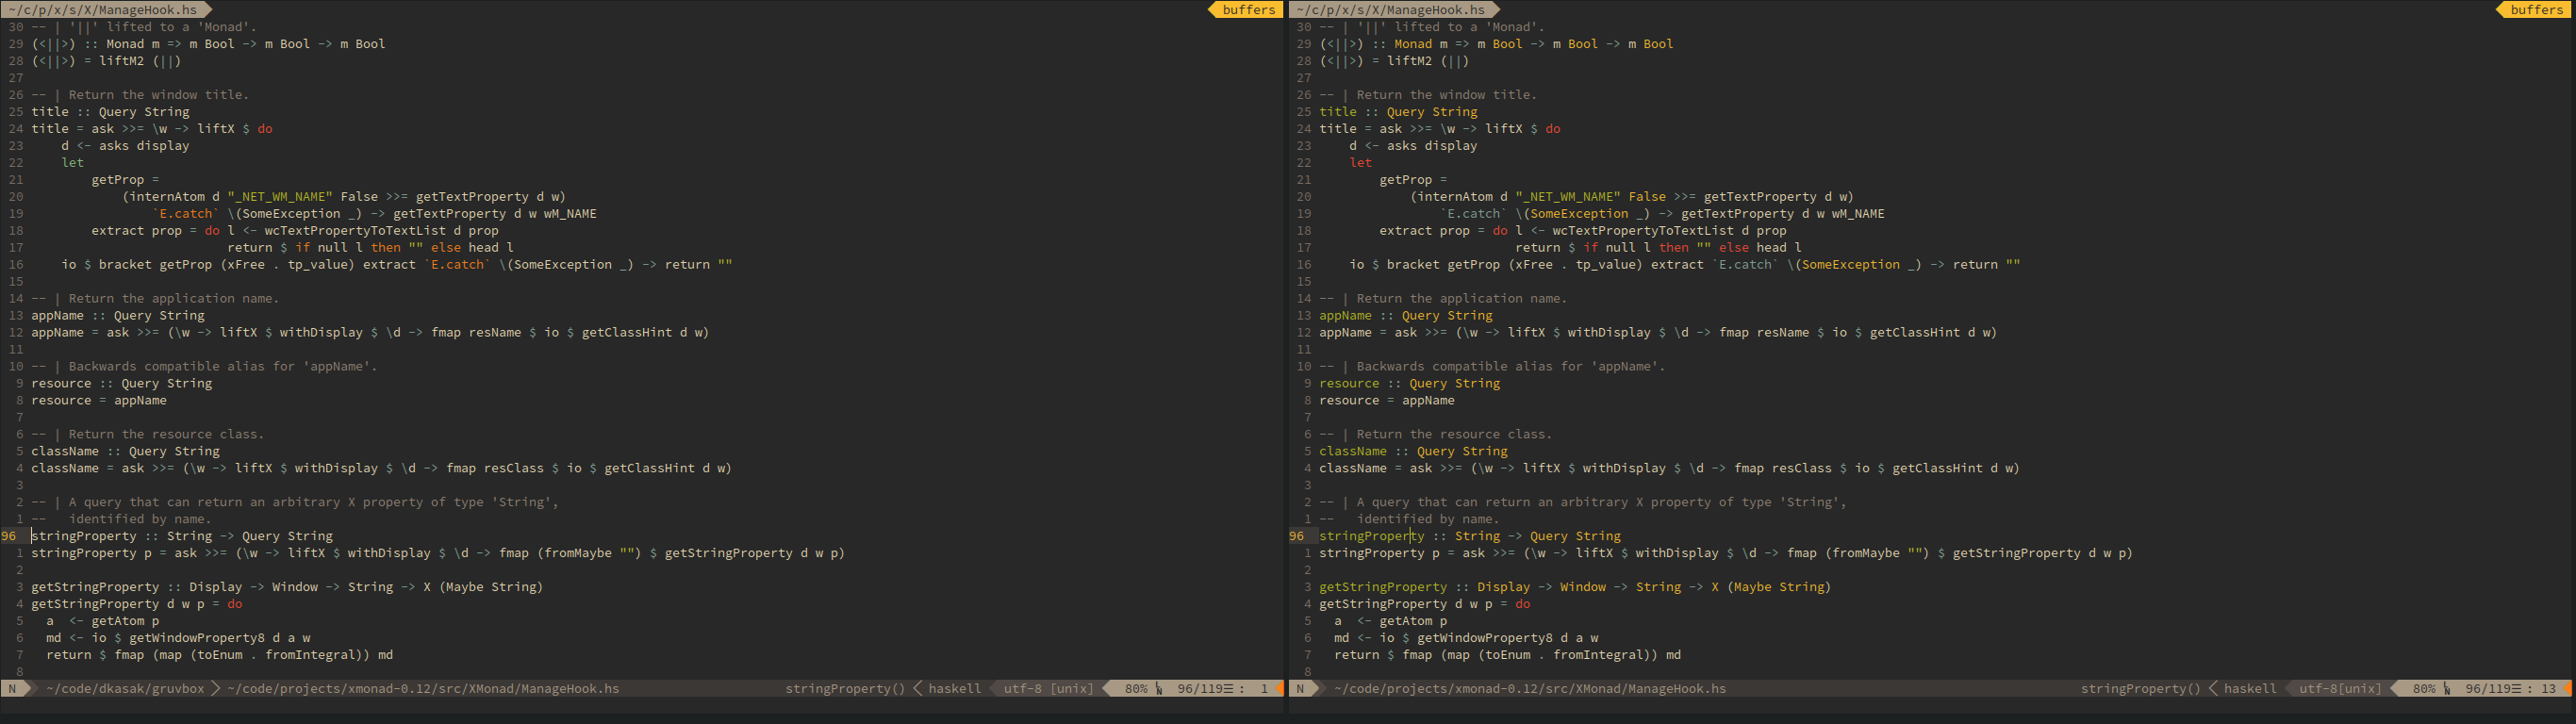The height and width of the screenshot is (724, 2576).
Task: Click 'liftM2 (||)' definition in left pane
Action: pos(106,60)
